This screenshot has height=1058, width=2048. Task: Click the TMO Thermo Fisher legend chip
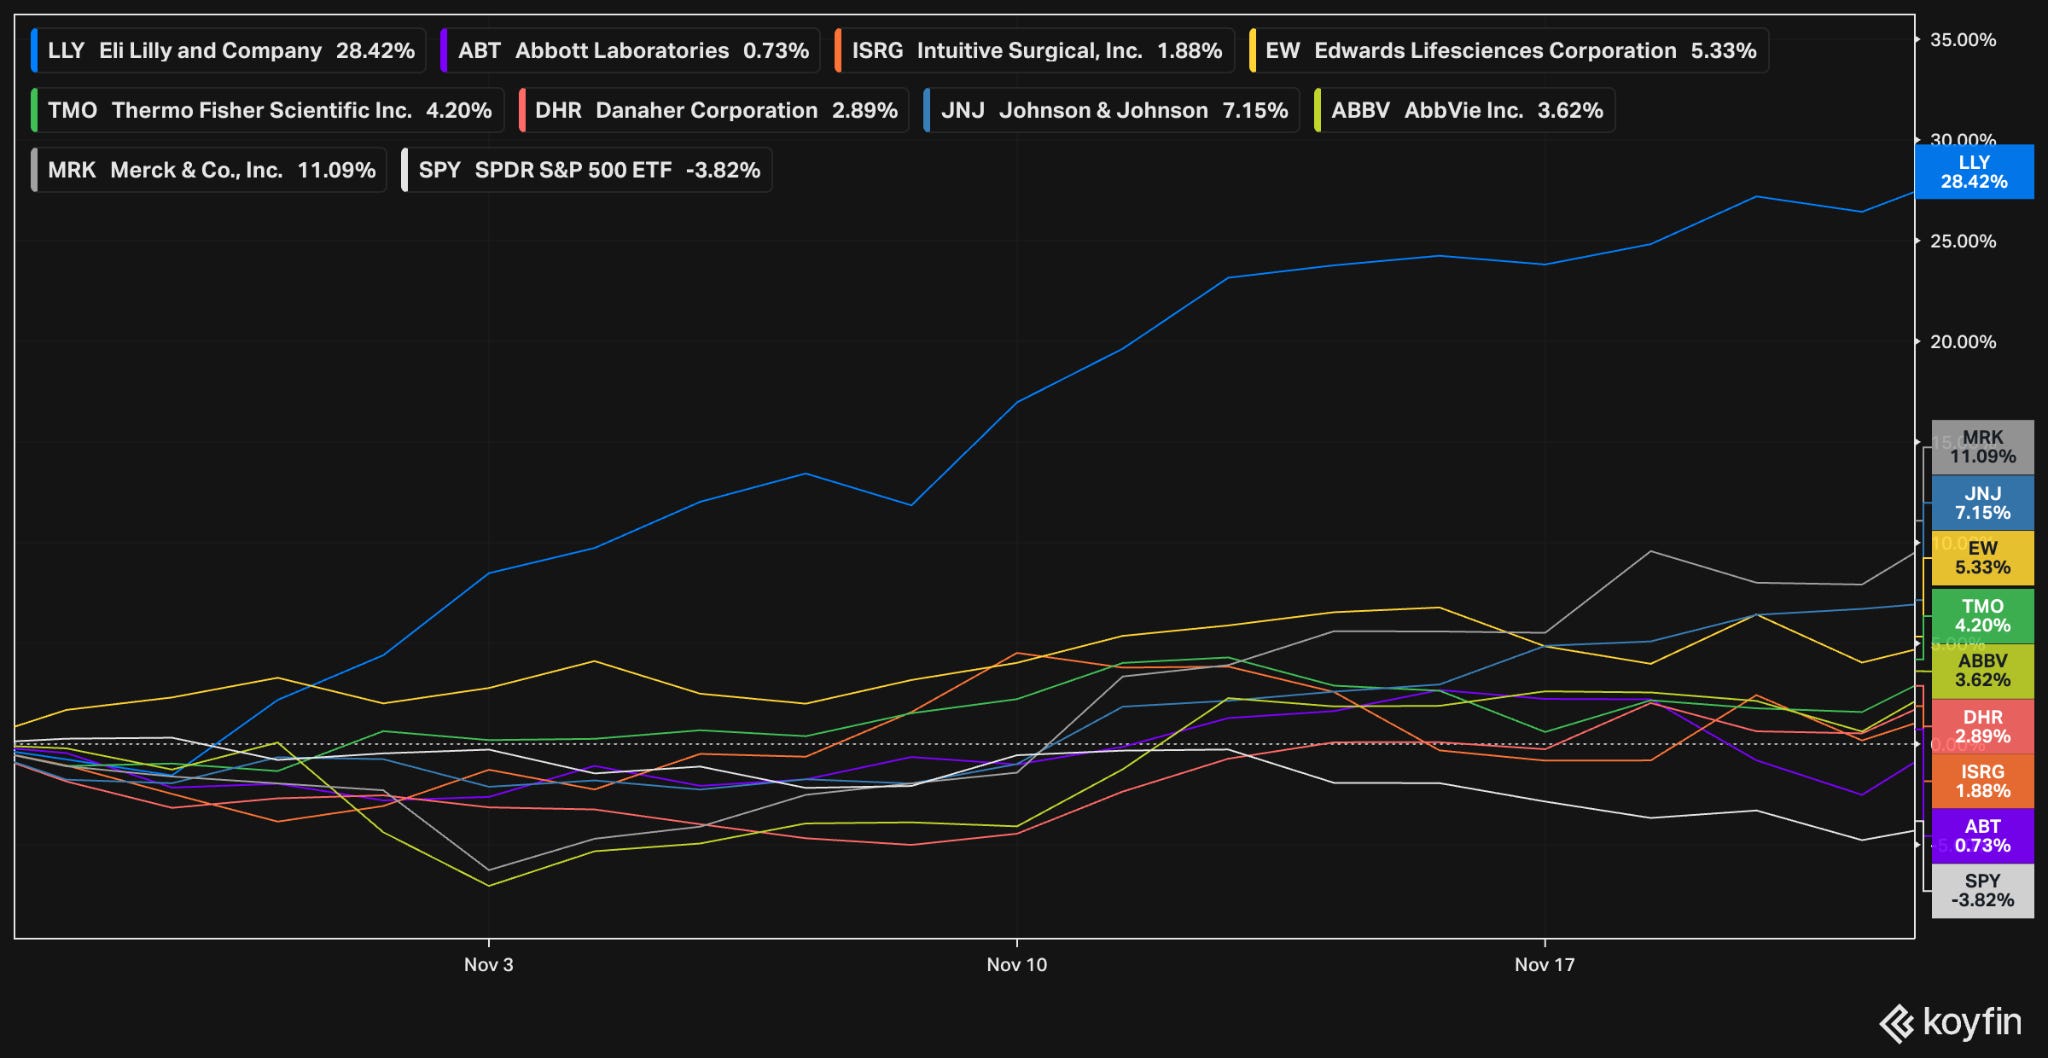tap(267, 110)
